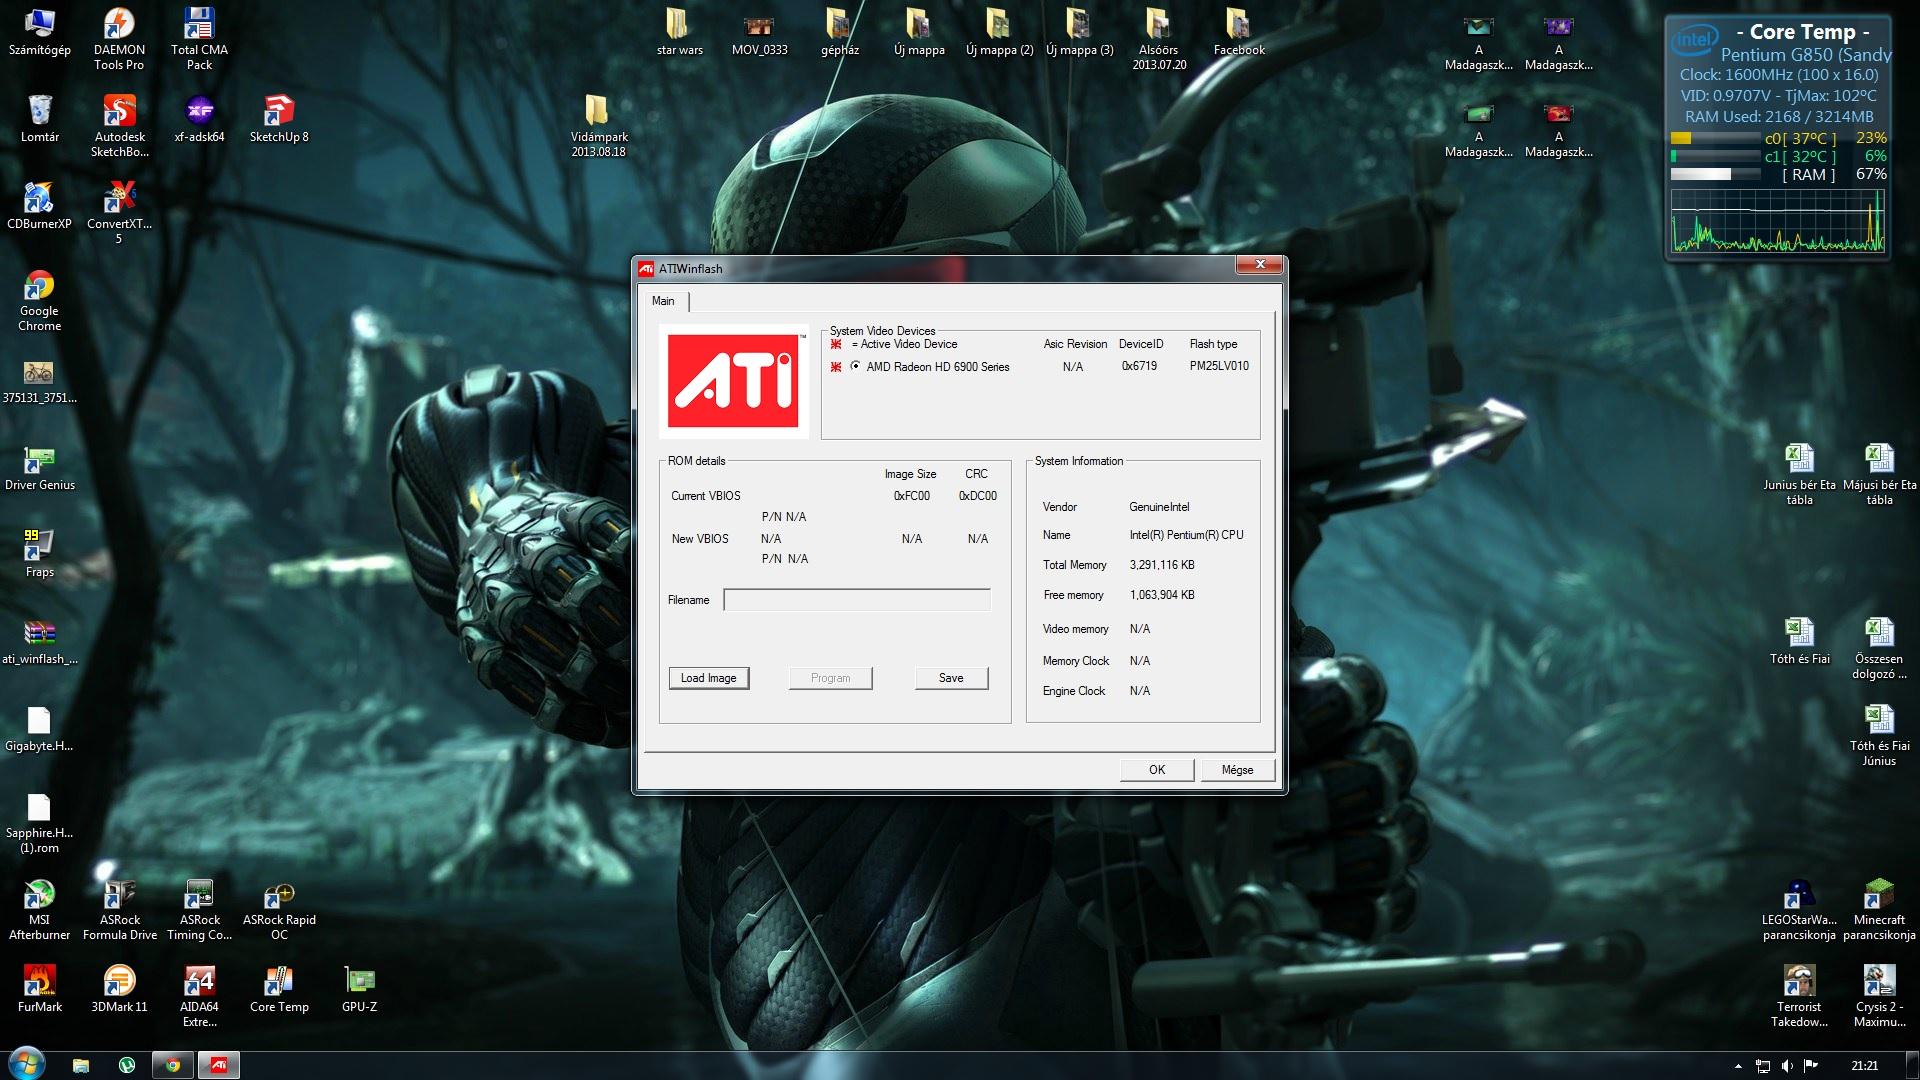Open CDBurnerXP icon
Viewport: 1920px width, 1080px height.
pyautogui.click(x=39, y=206)
